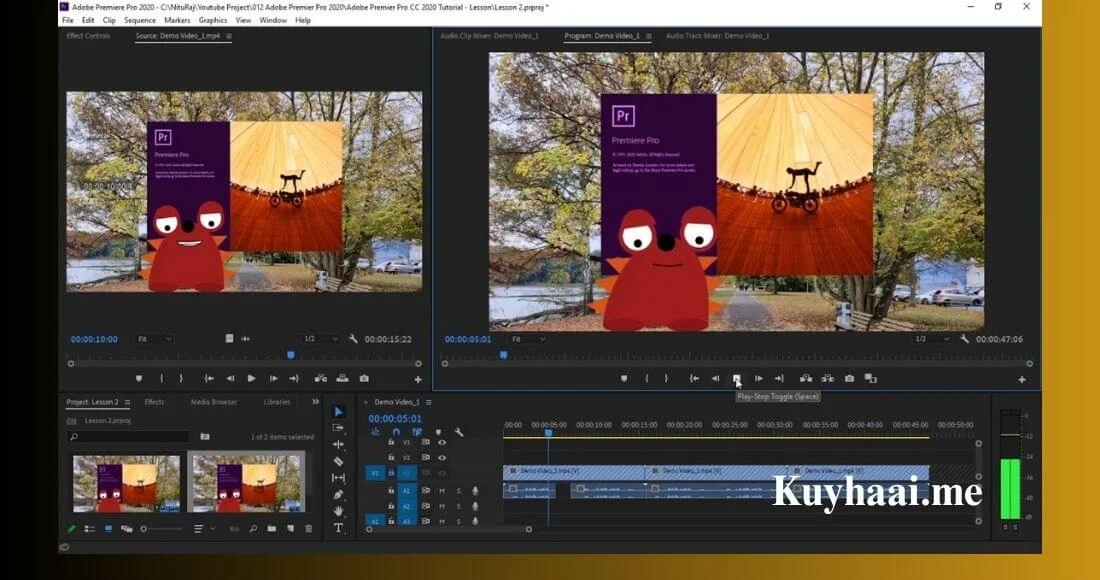Play the clip in Source monitor

click(x=251, y=379)
